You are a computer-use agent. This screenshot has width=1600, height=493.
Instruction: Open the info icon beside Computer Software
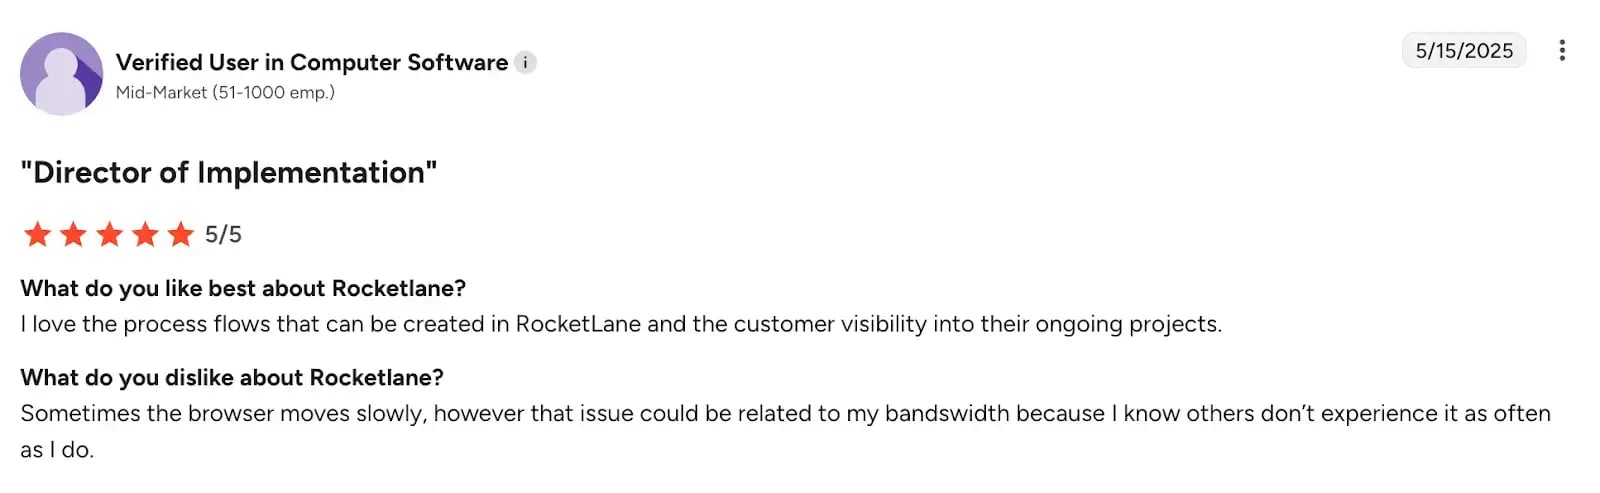pos(525,63)
